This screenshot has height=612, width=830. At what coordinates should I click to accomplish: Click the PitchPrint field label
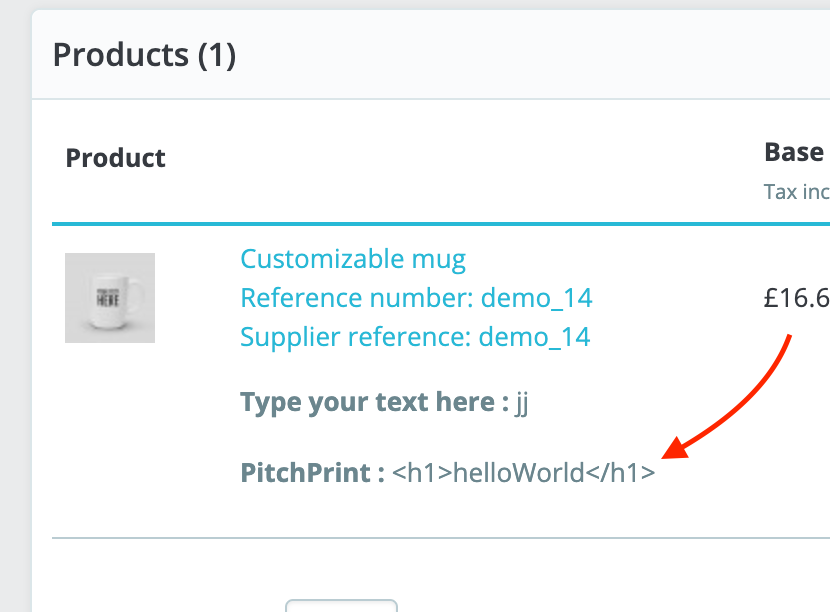coord(312,472)
